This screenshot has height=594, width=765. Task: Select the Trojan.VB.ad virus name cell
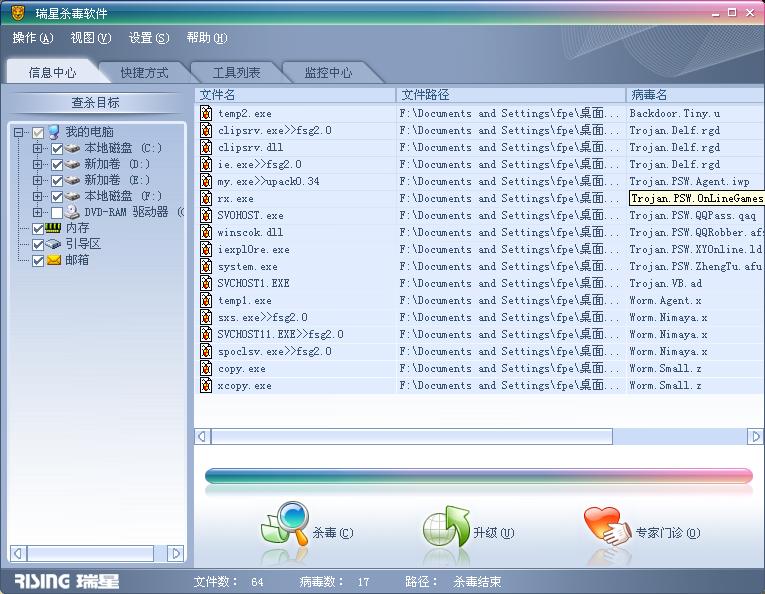pyautogui.click(x=666, y=283)
